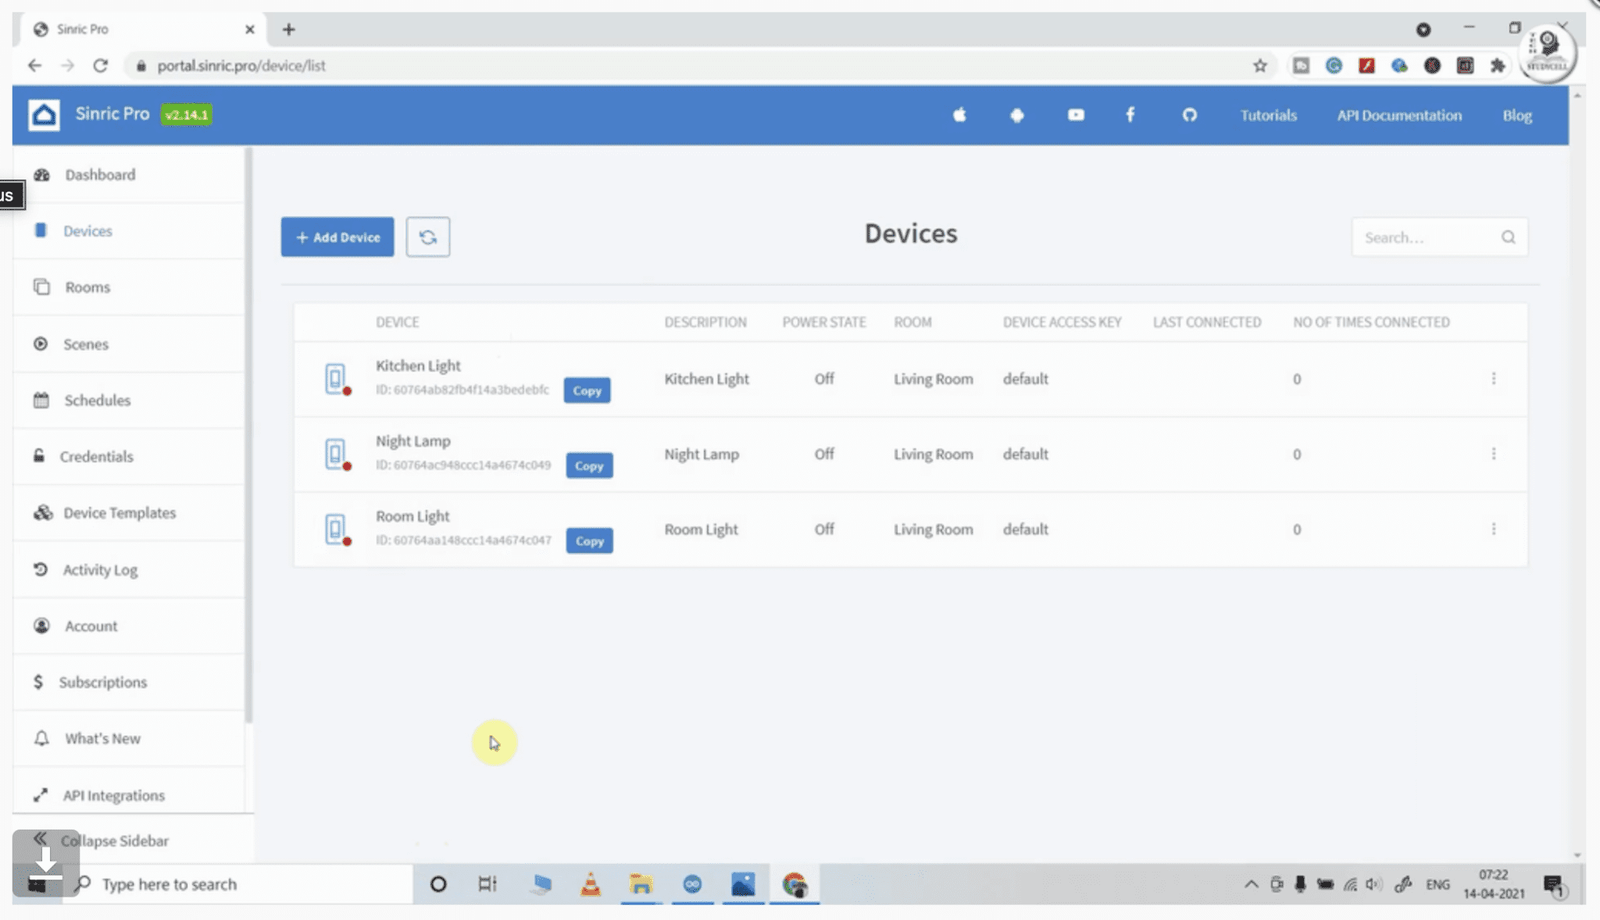Click the Room Light device name
1600x920 pixels.
click(413, 516)
